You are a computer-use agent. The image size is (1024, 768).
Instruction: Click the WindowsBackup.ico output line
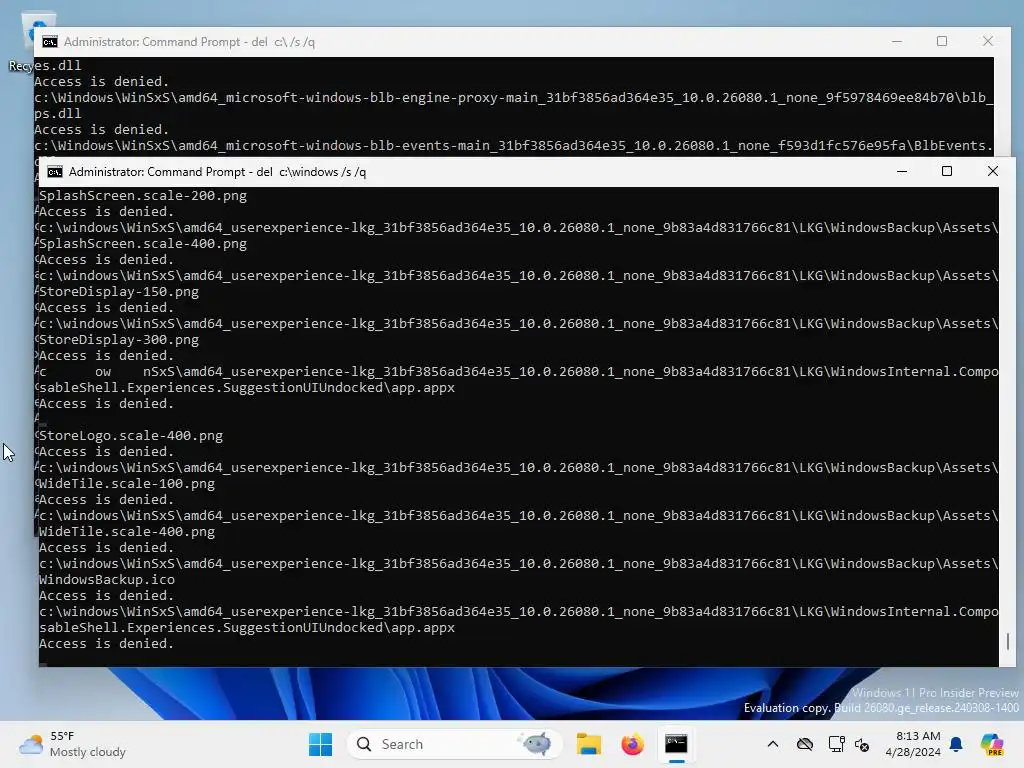[x=107, y=579]
